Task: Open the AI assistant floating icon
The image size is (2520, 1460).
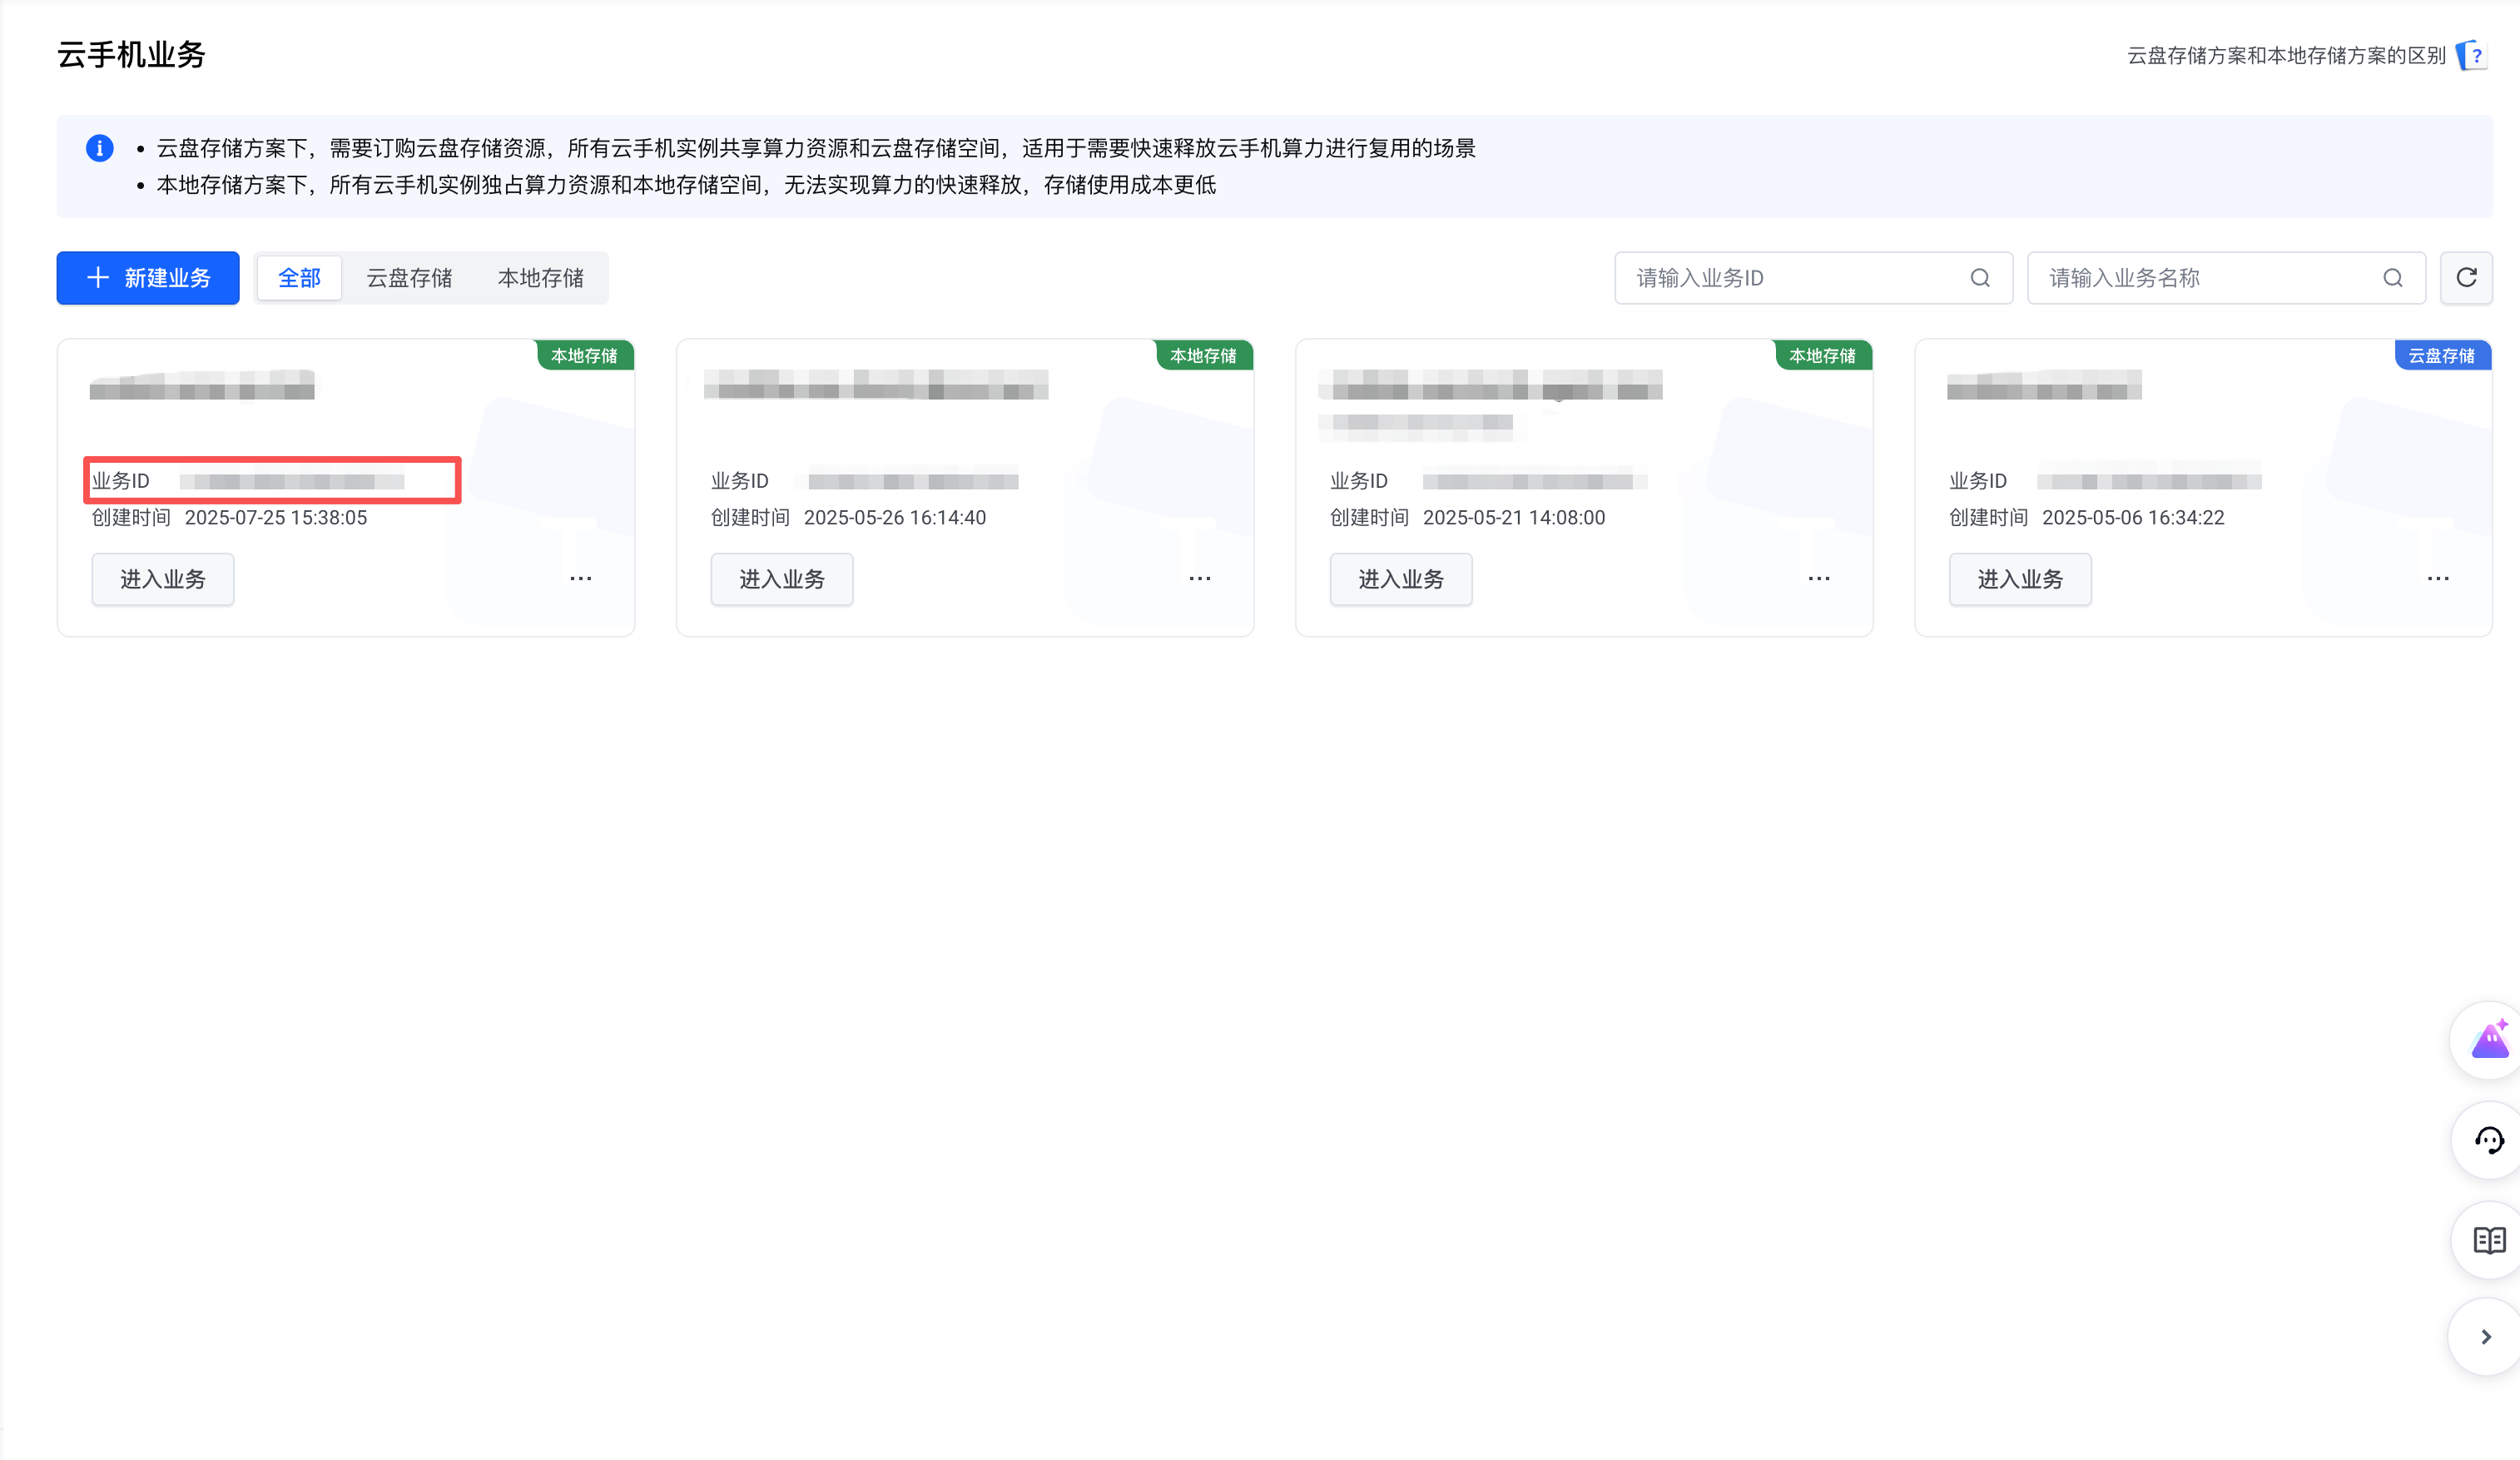Action: coord(2487,1039)
